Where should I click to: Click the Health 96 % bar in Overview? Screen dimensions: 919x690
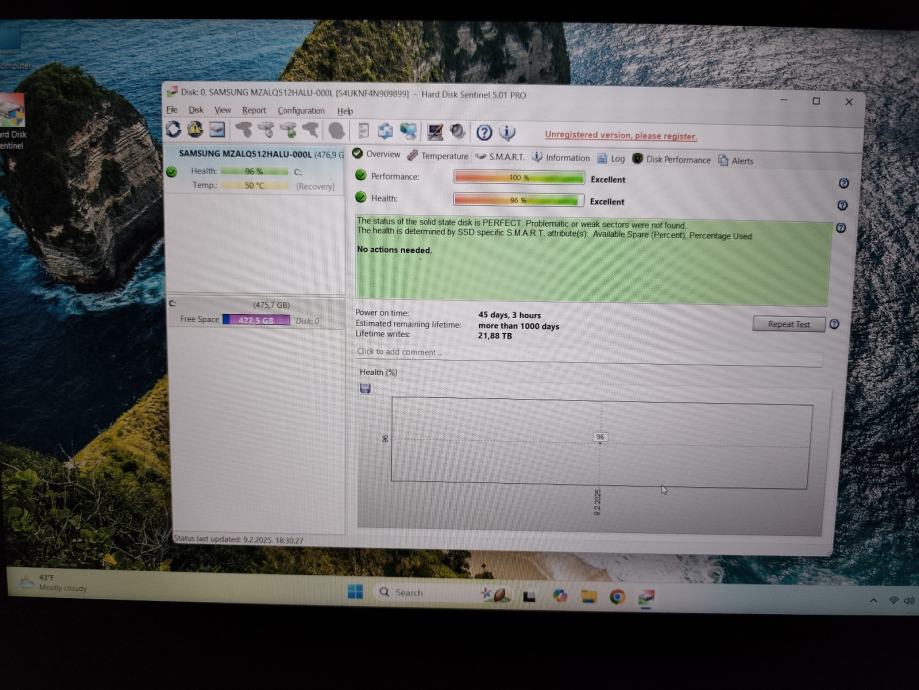tap(519, 200)
